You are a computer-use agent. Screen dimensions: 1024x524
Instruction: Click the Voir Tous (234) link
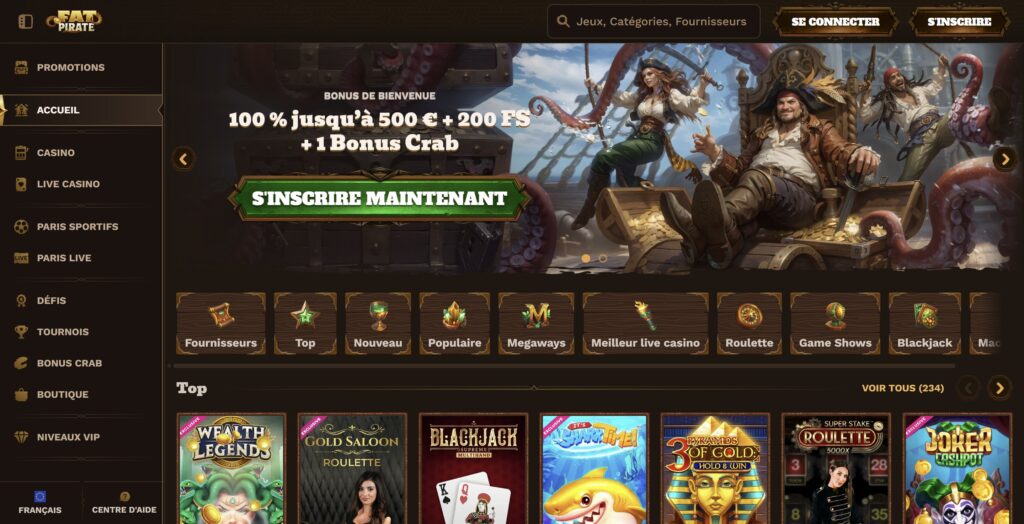tap(903, 388)
